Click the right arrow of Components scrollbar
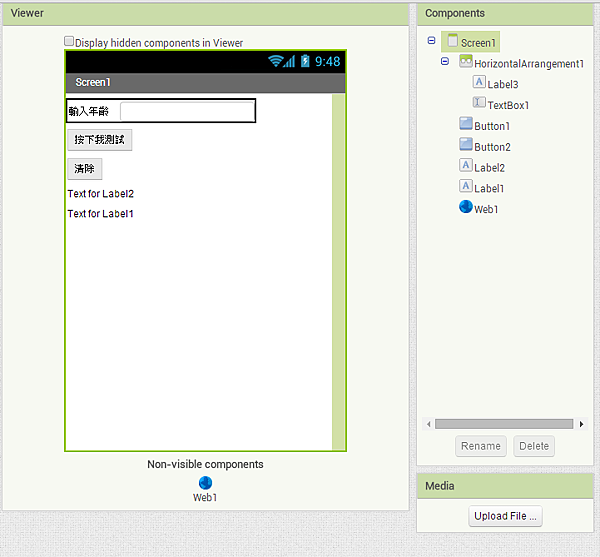This screenshot has height=557, width=600. [581, 424]
